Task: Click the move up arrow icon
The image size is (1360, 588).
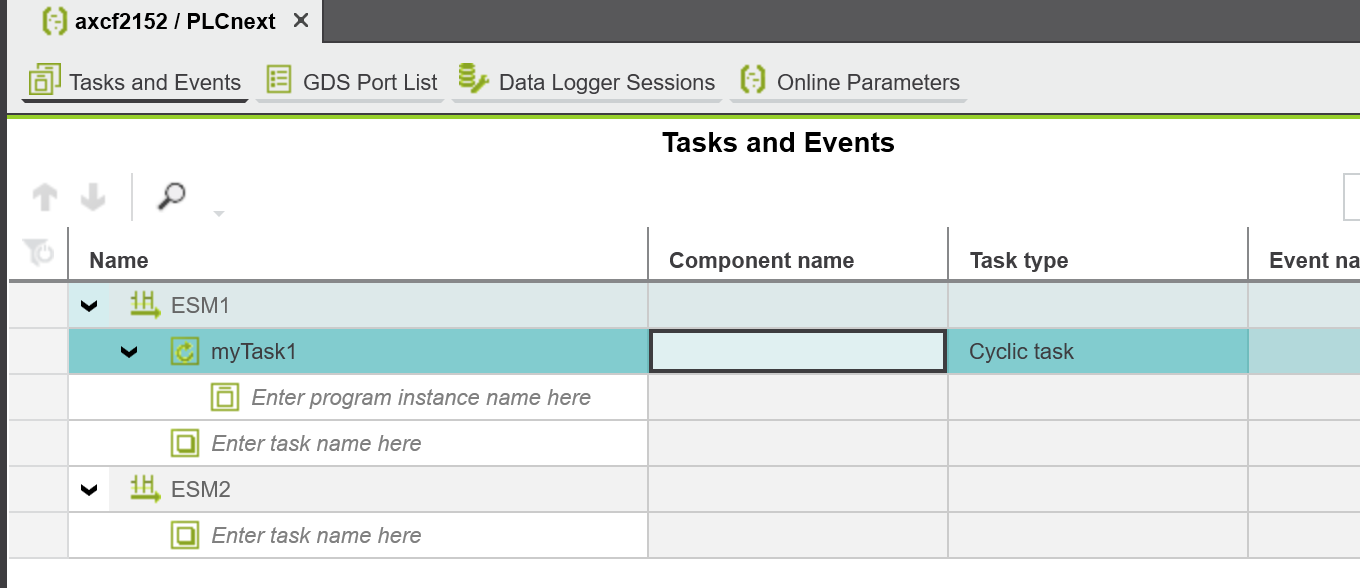Action: coord(45,197)
